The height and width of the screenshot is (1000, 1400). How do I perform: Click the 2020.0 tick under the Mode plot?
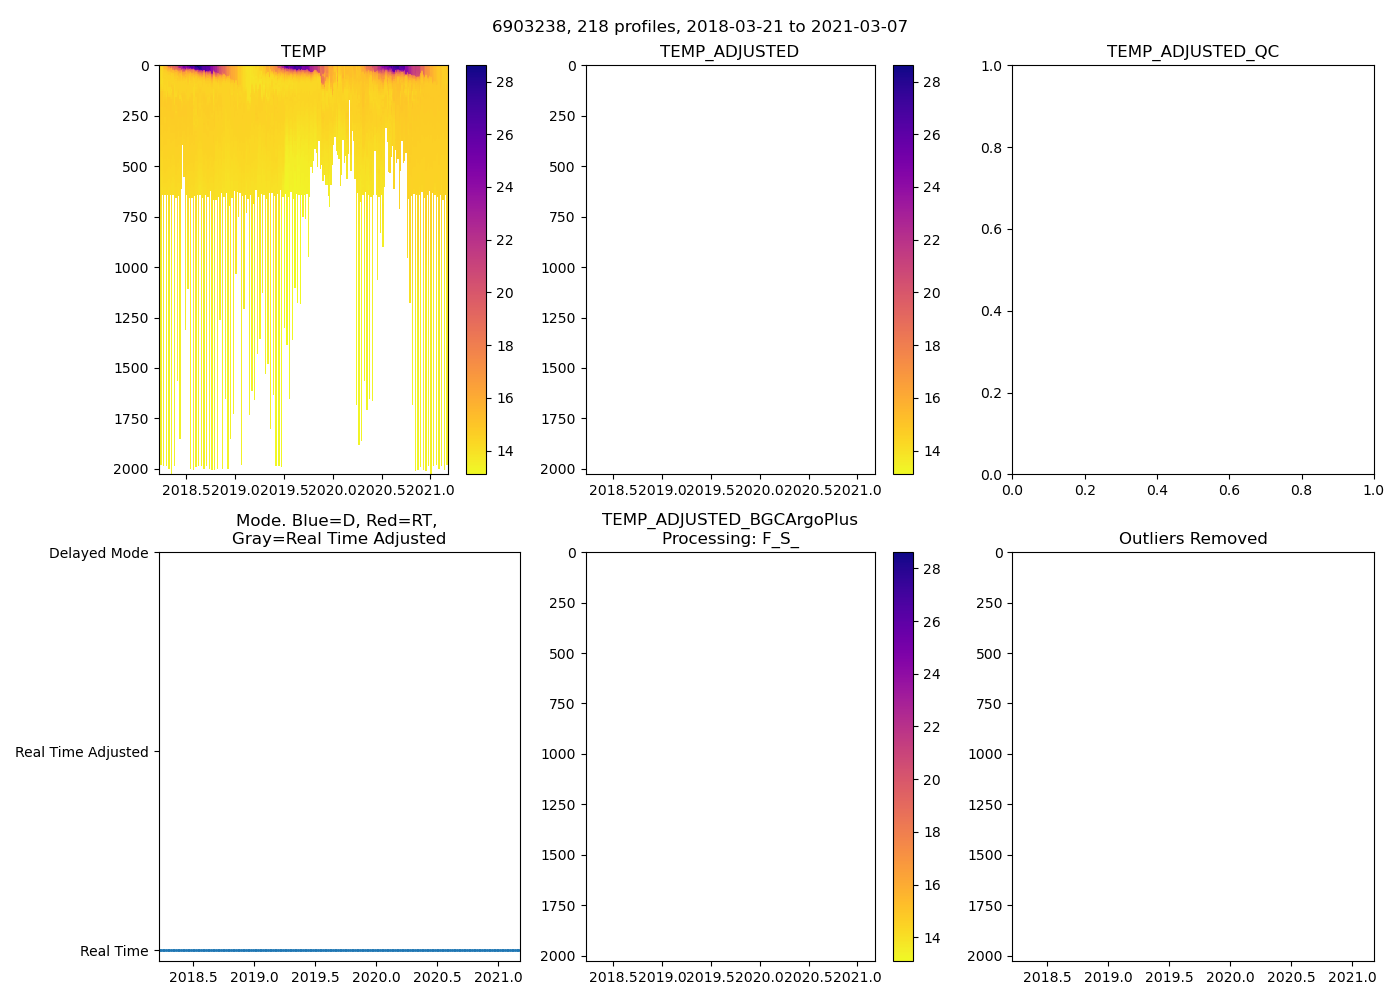[376, 977]
